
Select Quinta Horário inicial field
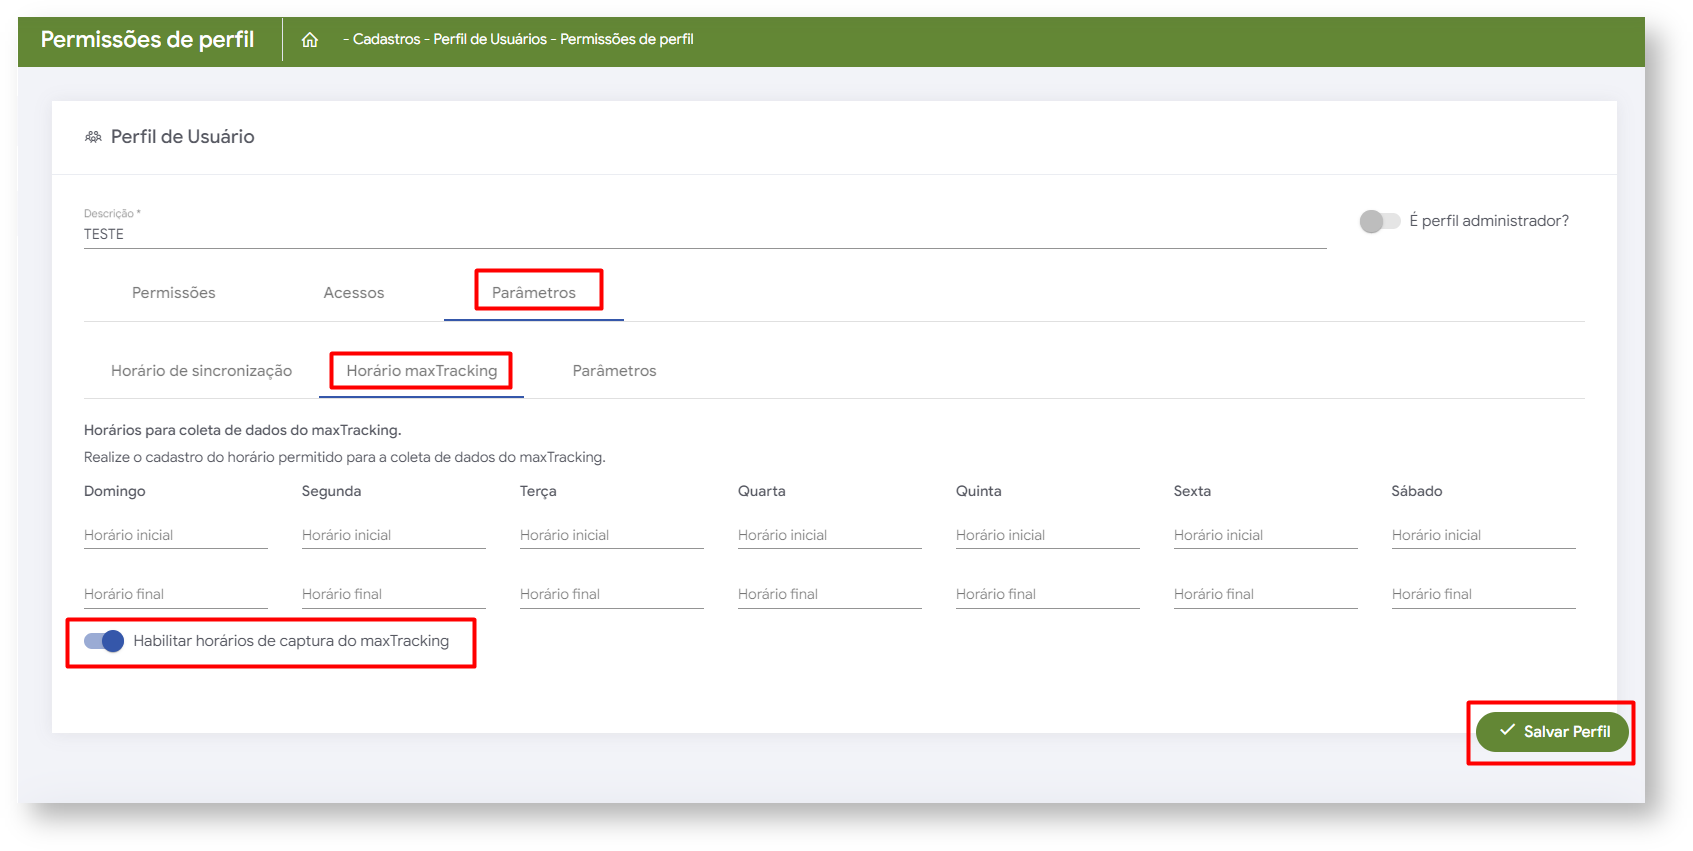[1047, 536]
